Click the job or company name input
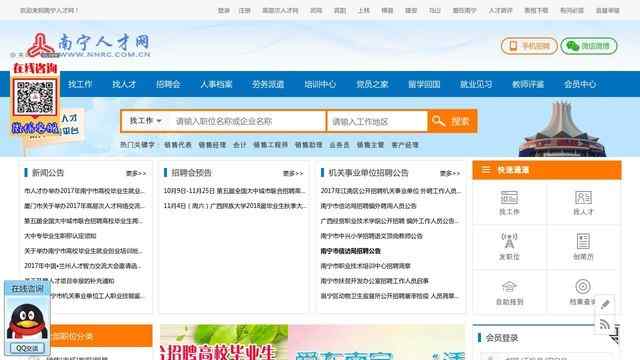The image size is (640, 360). (x=248, y=121)
